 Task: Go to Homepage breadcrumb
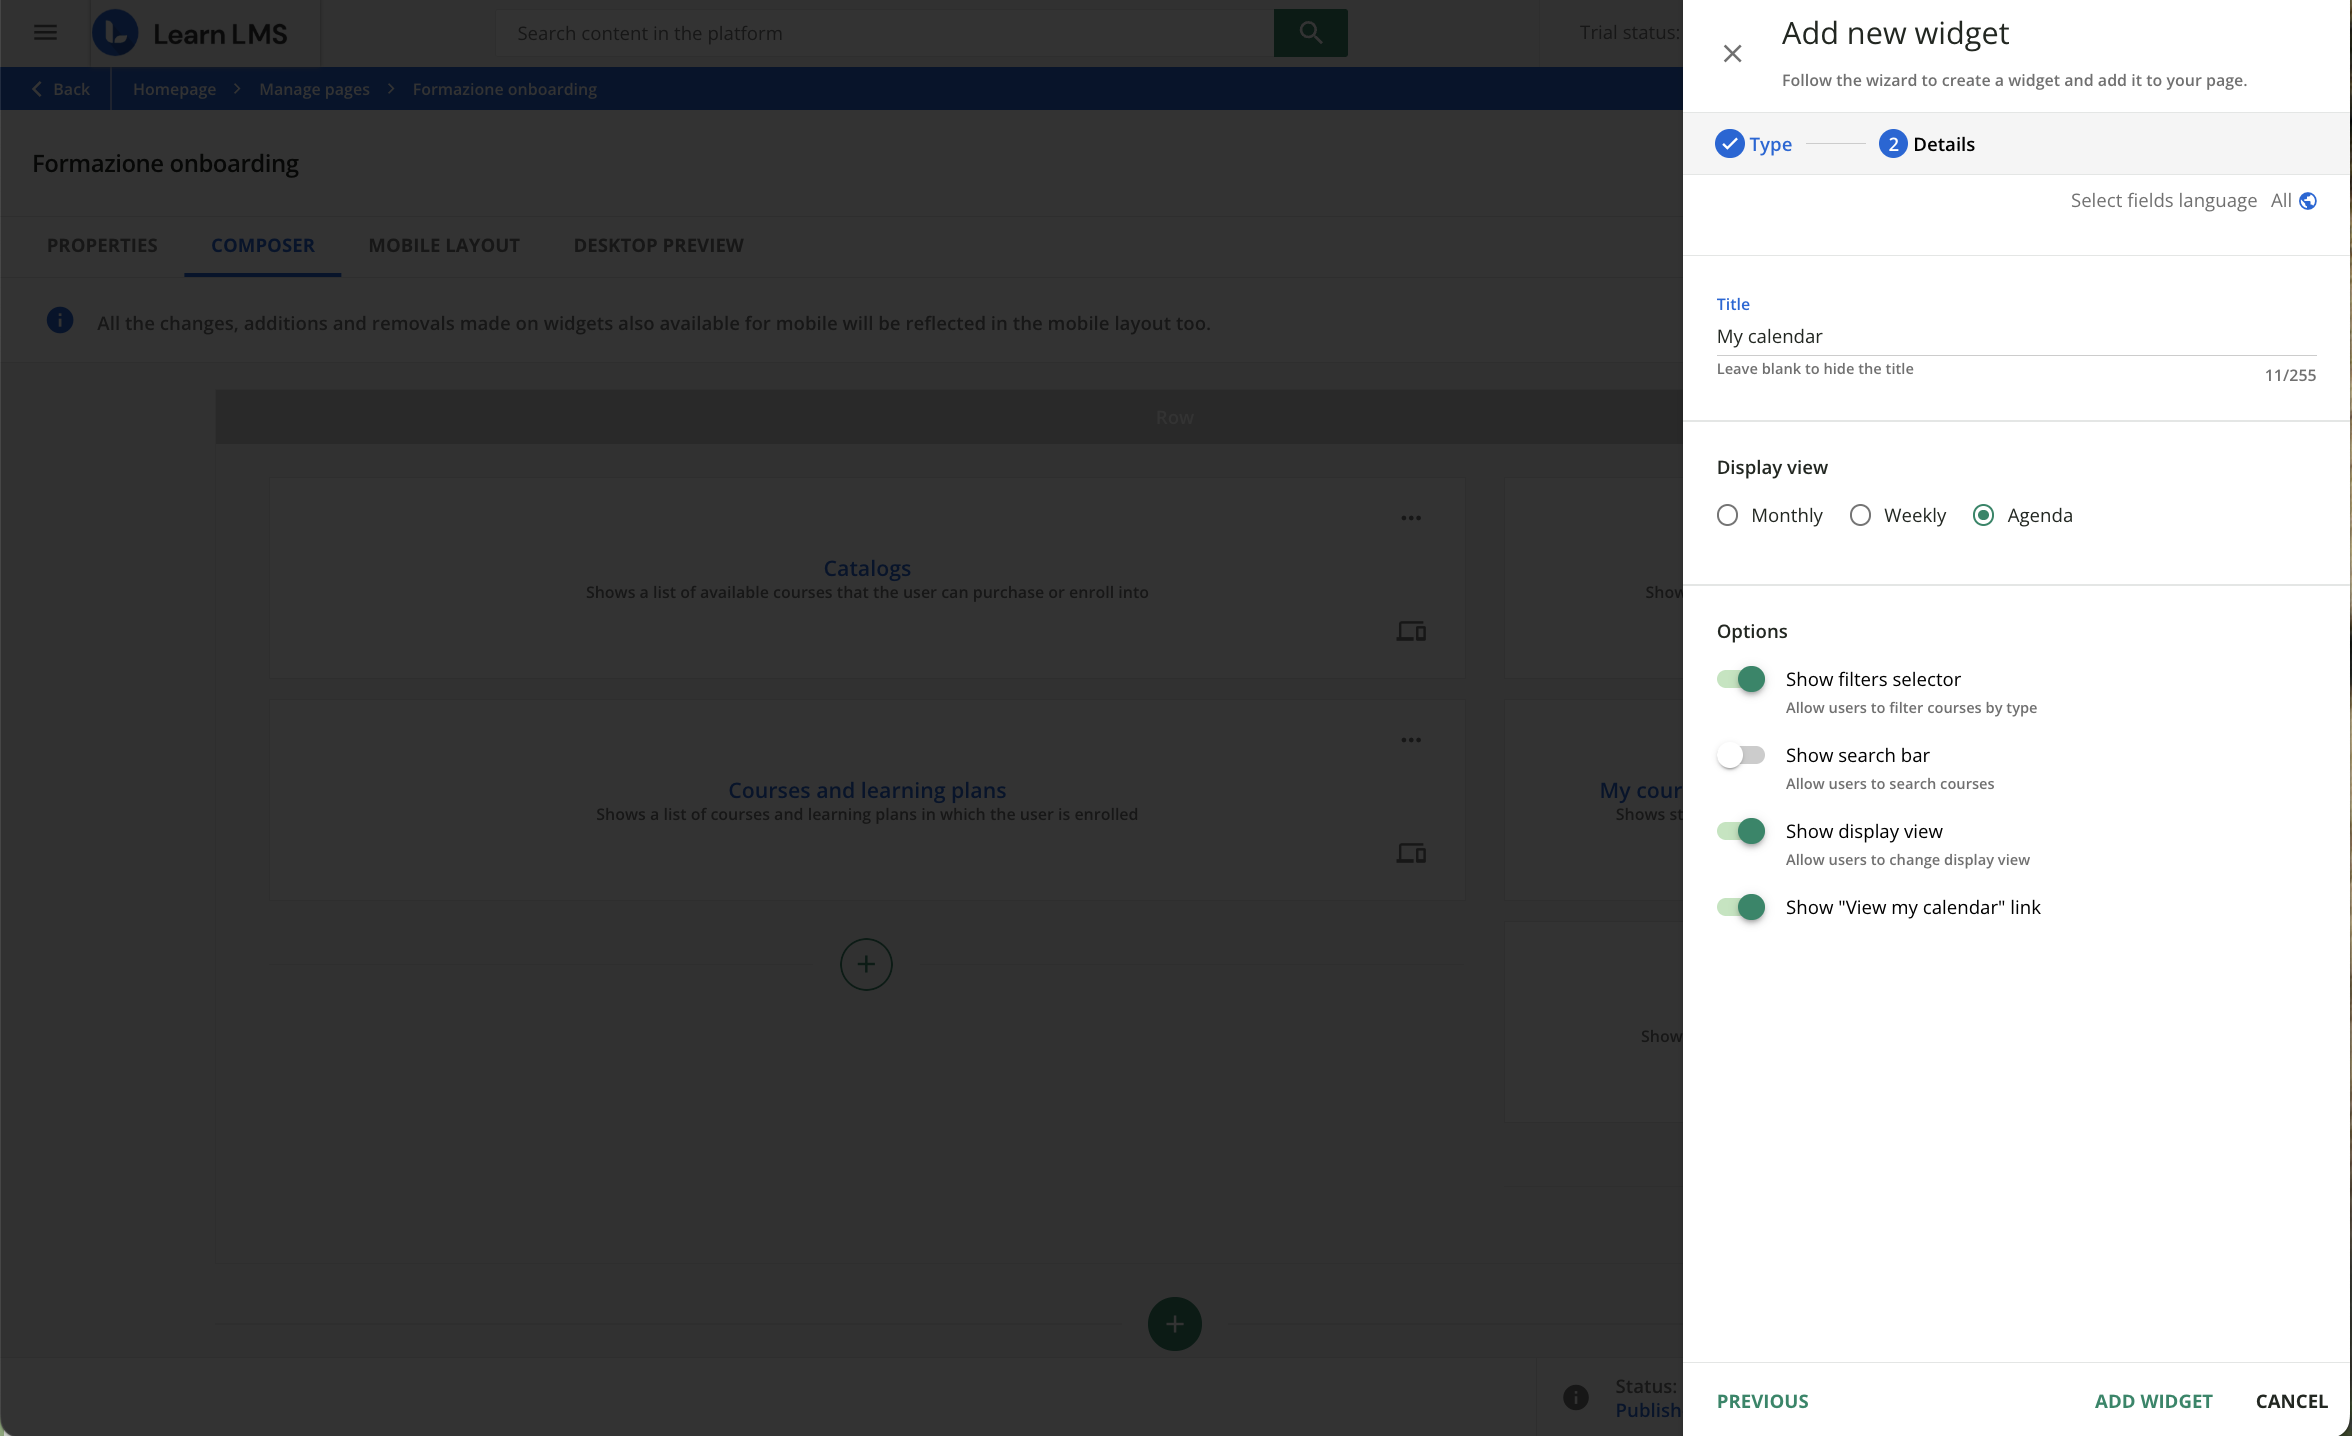[x=174, y=89]
